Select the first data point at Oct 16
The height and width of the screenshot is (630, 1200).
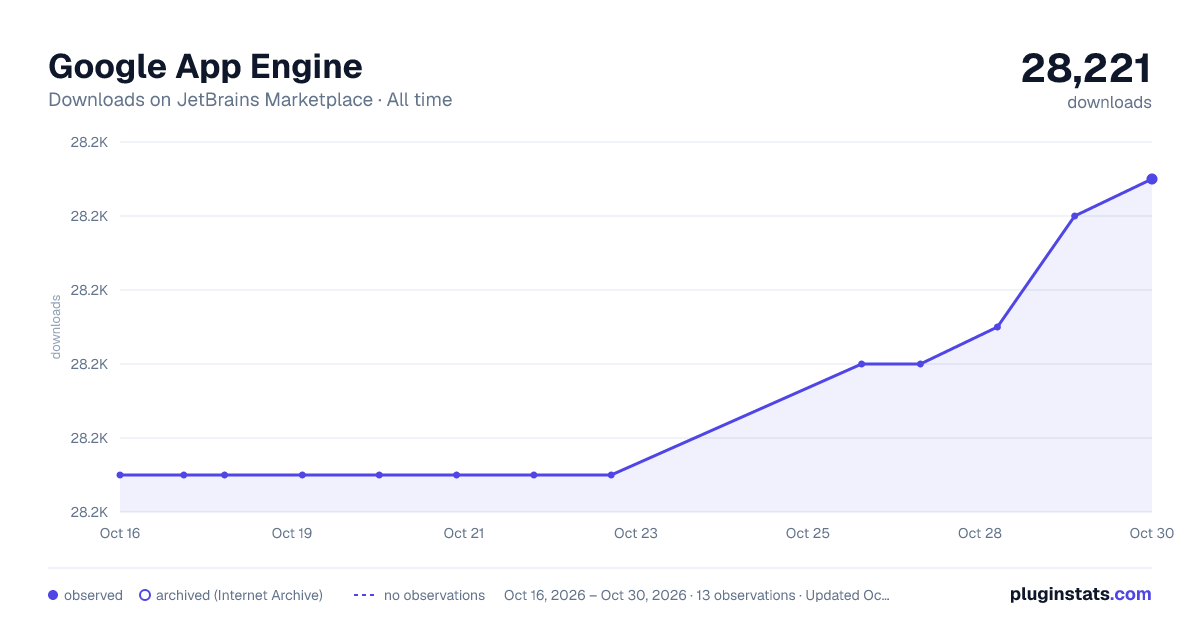(x=120, y=475)
